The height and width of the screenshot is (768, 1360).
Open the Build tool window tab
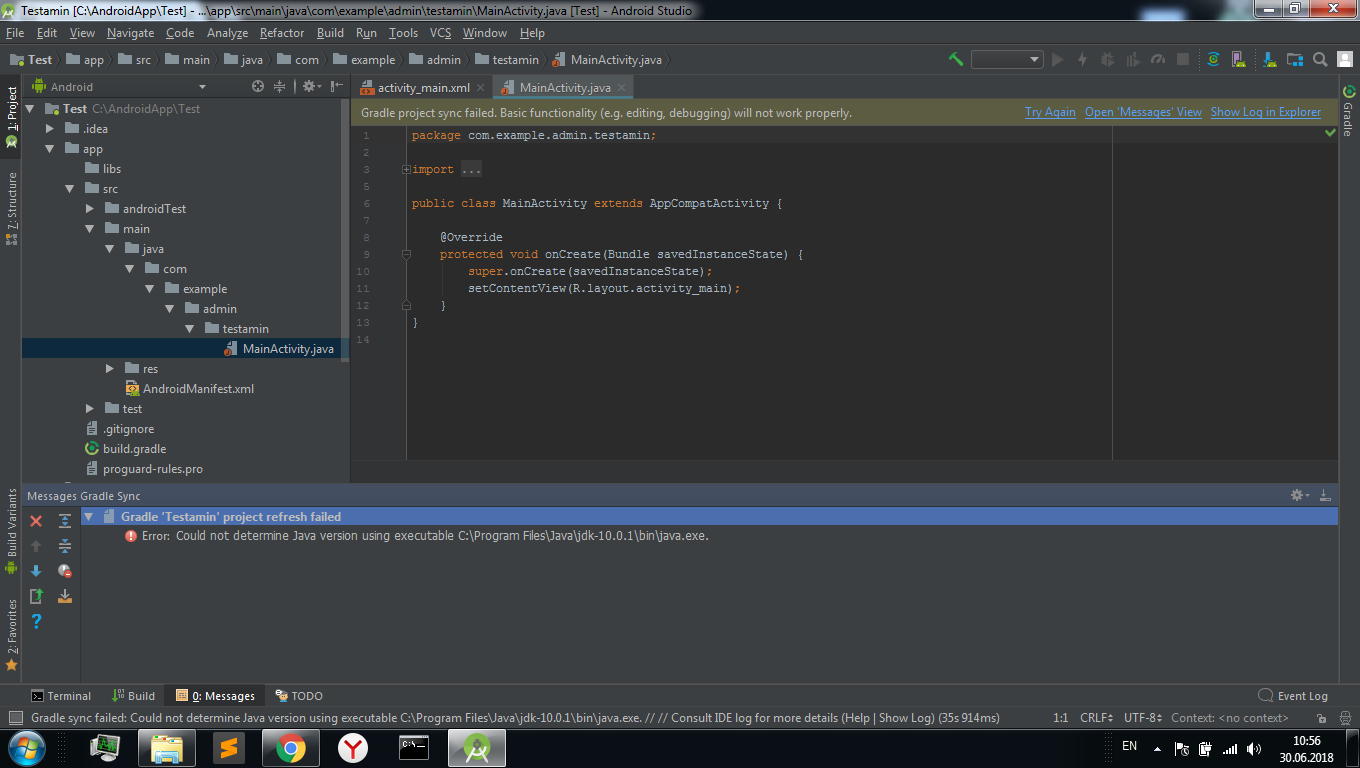pos(134,696)
